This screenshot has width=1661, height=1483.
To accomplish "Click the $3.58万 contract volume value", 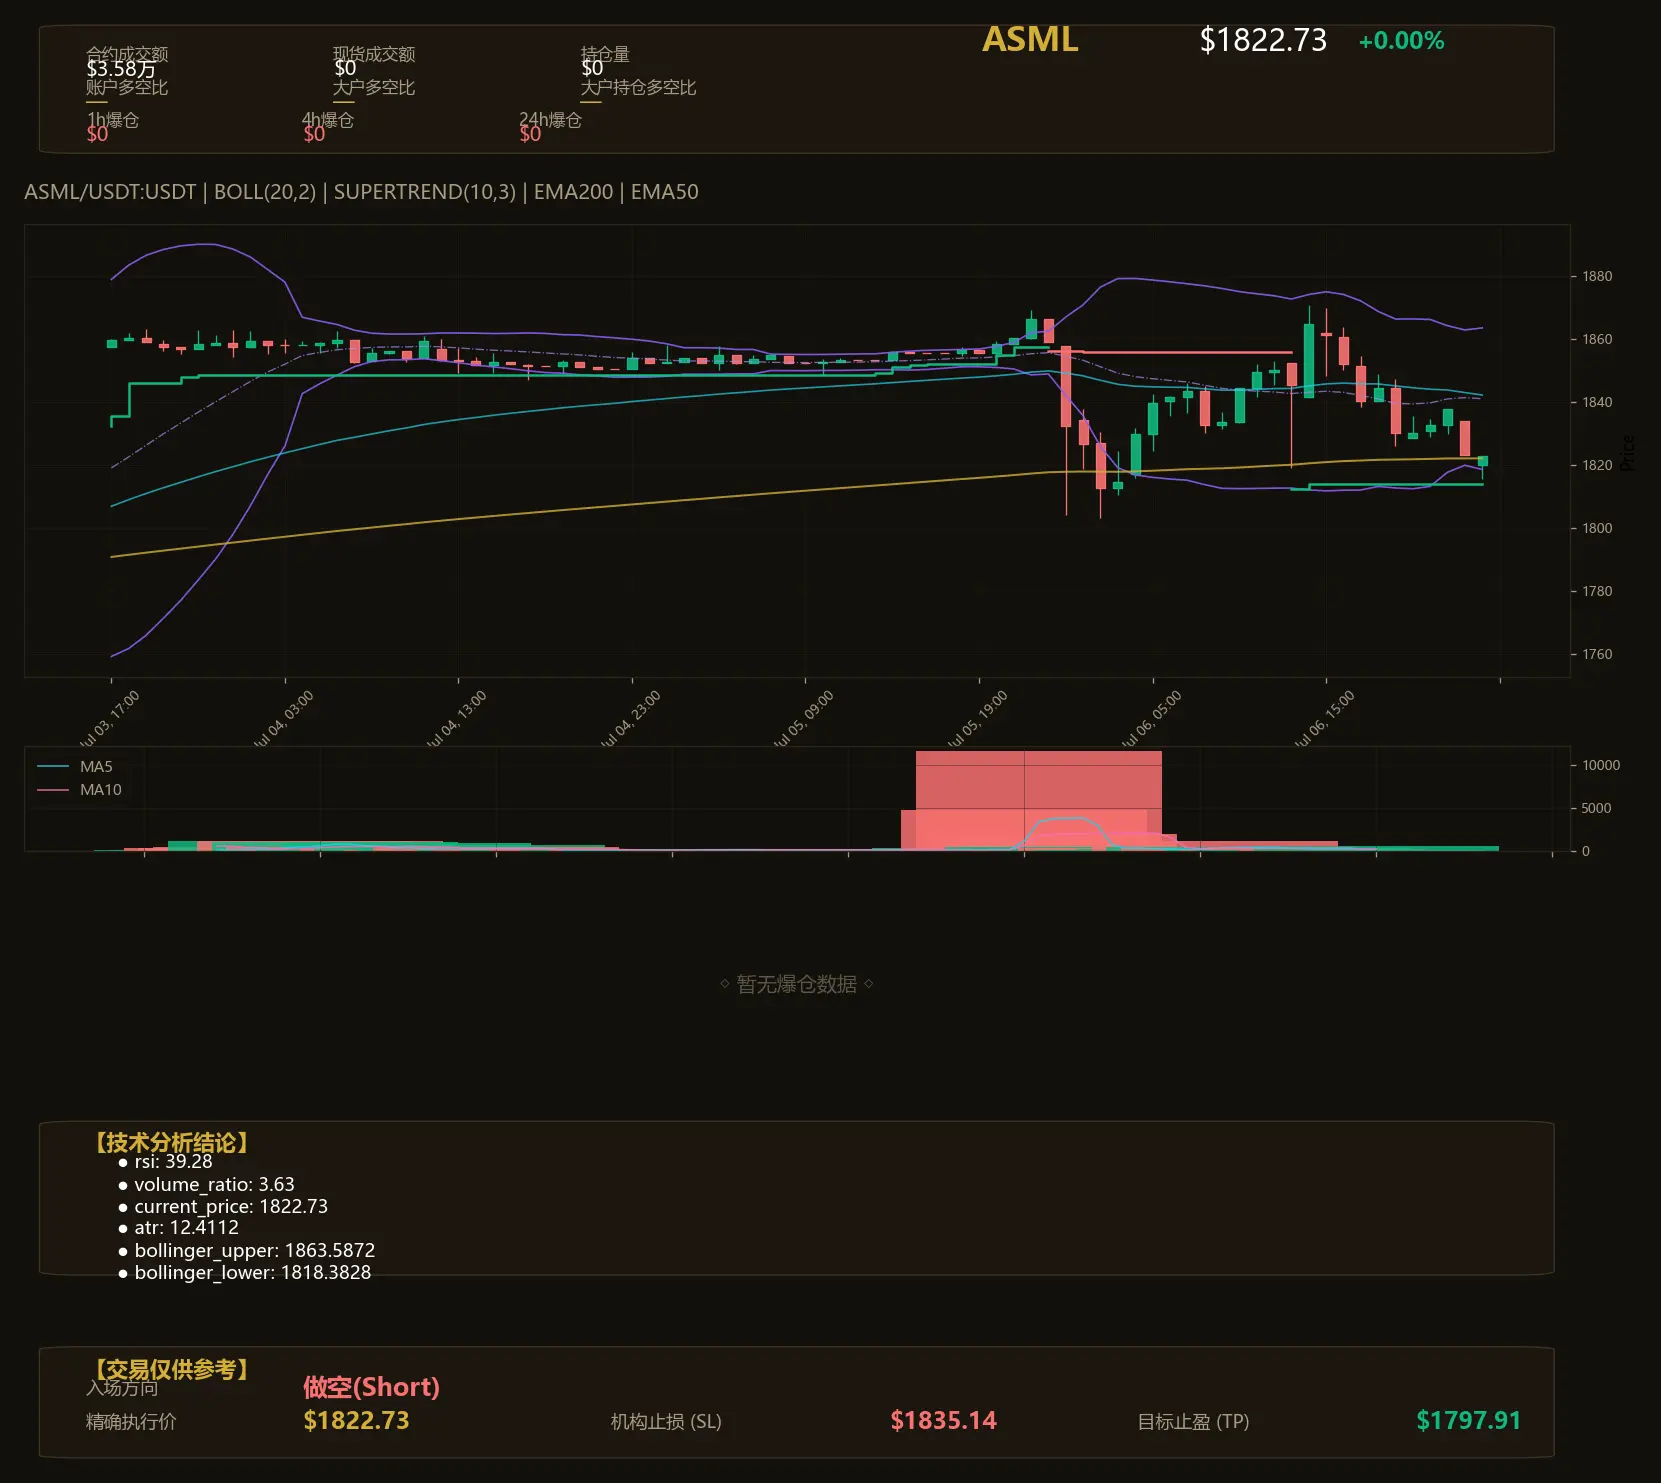I will point(121,69).
